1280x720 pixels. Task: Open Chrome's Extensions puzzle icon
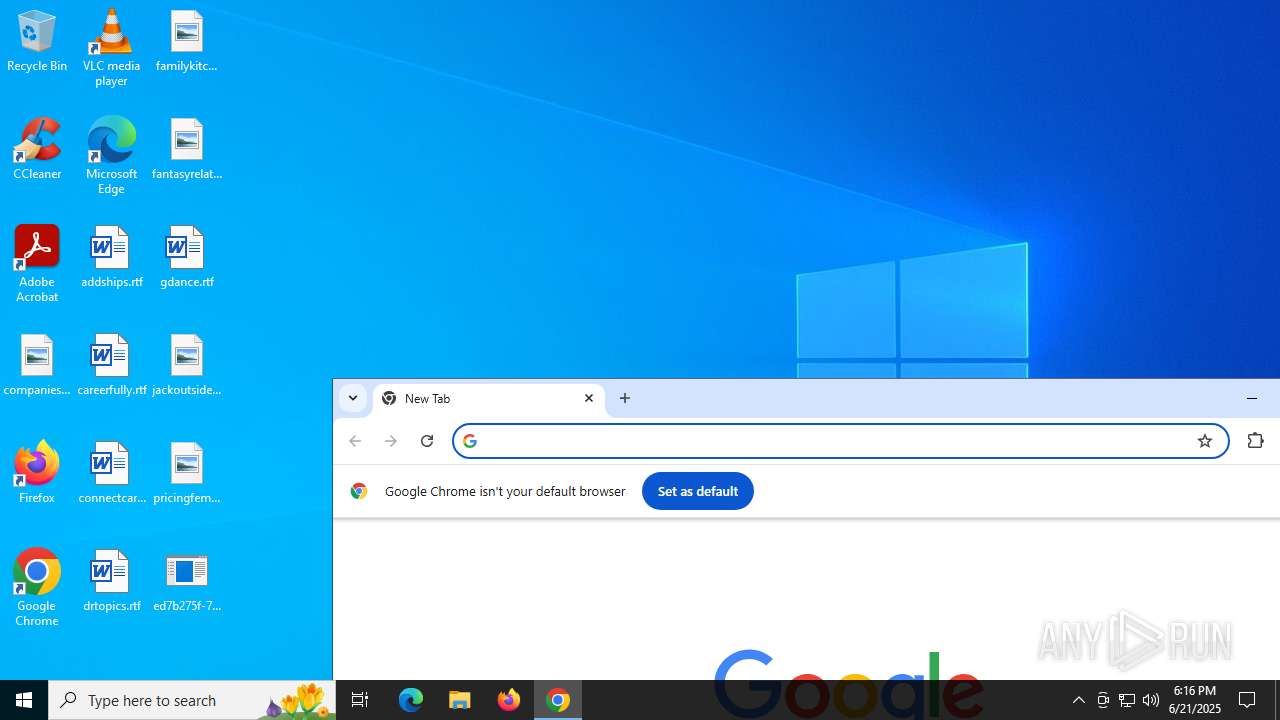[x=1255, y=441]
